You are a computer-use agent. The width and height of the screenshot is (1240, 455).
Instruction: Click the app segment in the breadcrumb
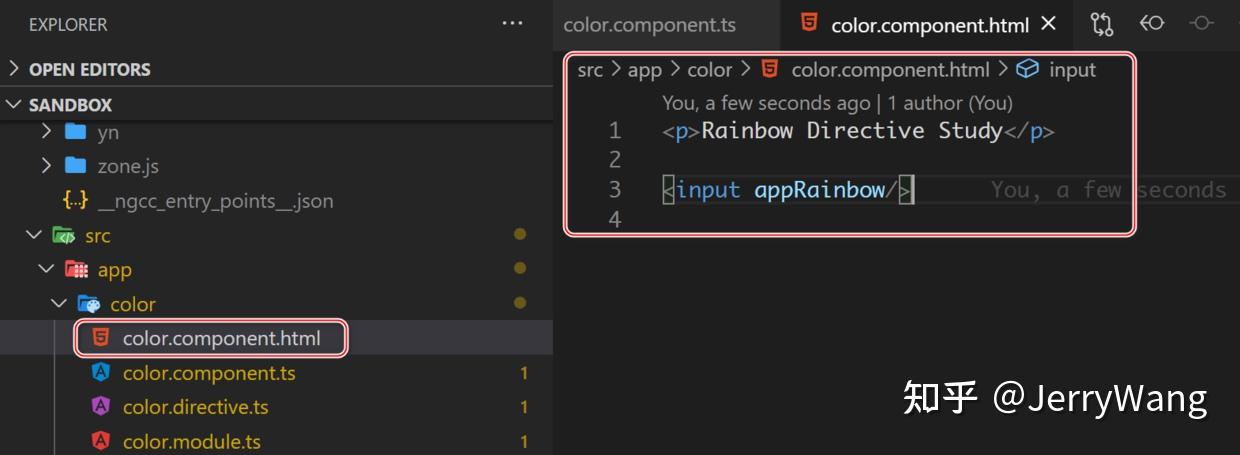tap(644, 70)
